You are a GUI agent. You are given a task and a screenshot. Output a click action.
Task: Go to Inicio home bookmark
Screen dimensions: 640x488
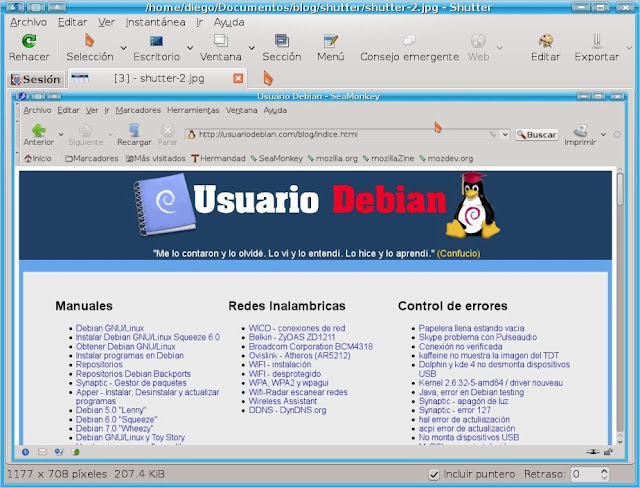[38, 158]
